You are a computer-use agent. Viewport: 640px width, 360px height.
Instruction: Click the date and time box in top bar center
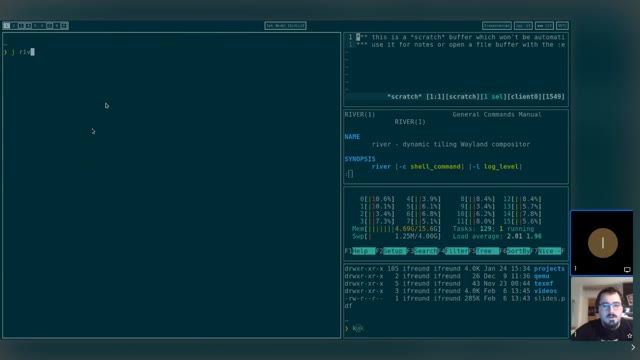[285, 26]
